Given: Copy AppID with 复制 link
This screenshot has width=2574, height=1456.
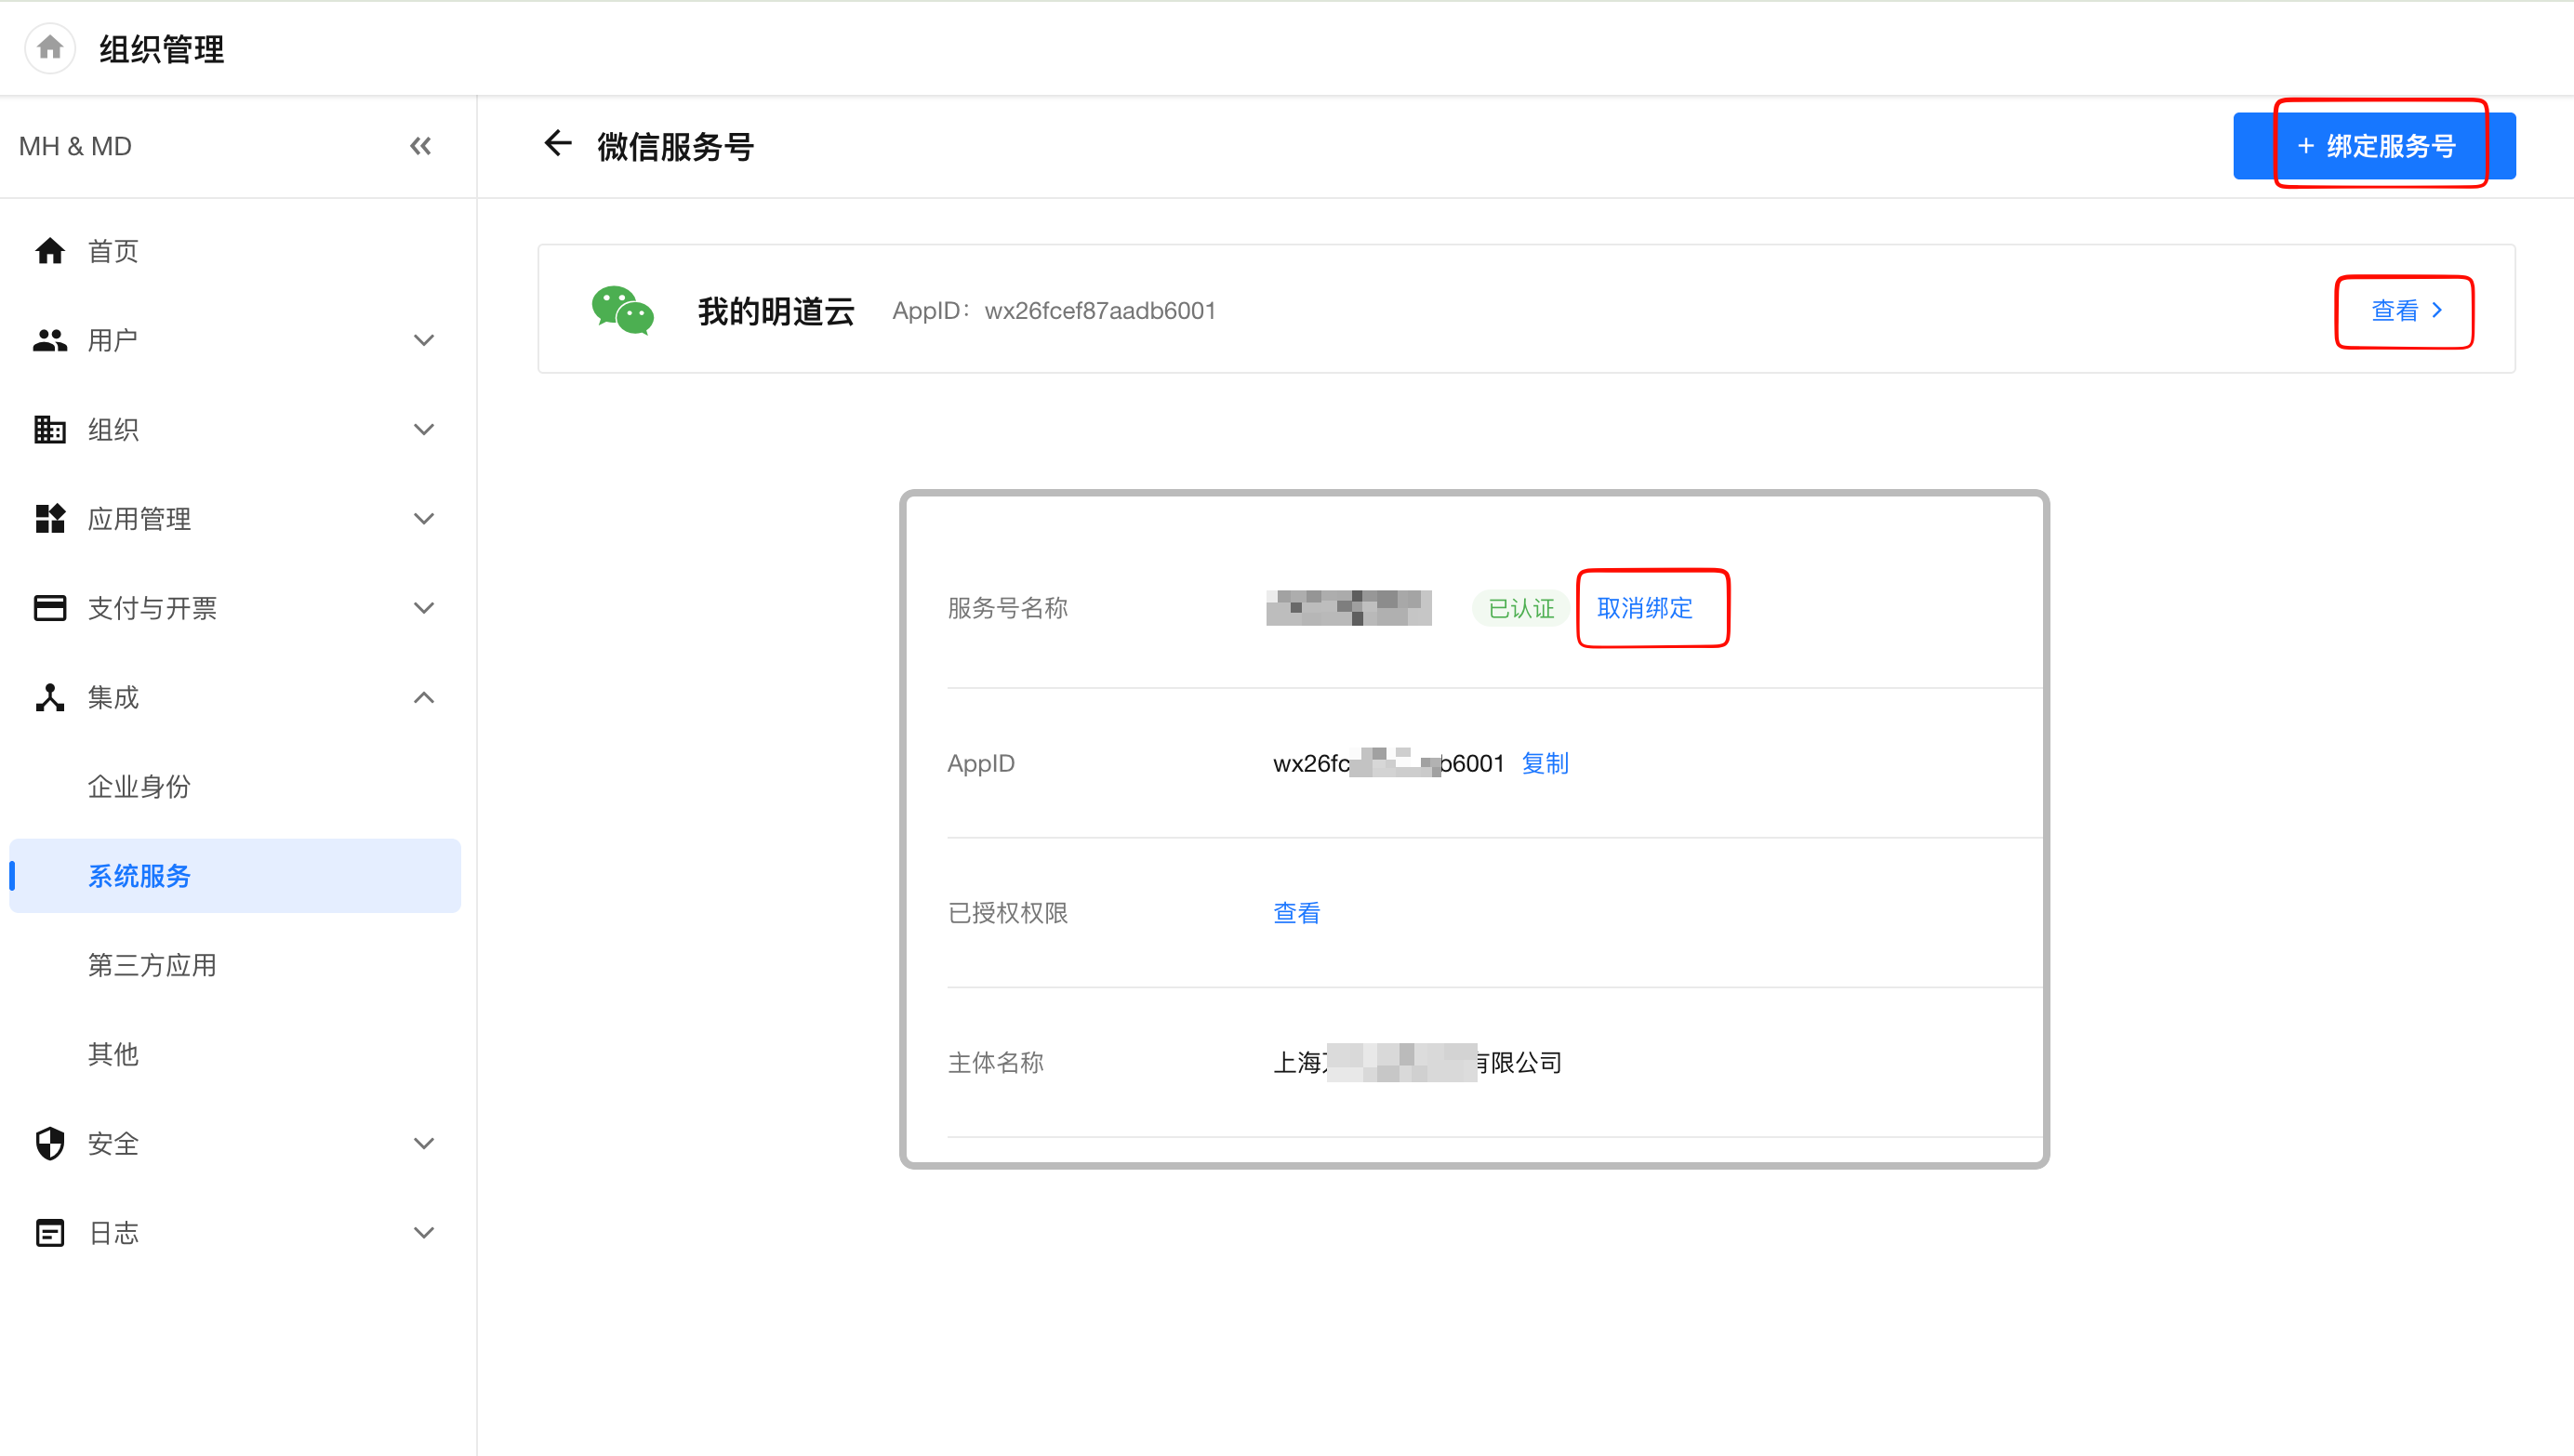Looking at the screenshot, I should click(1544, 763).
